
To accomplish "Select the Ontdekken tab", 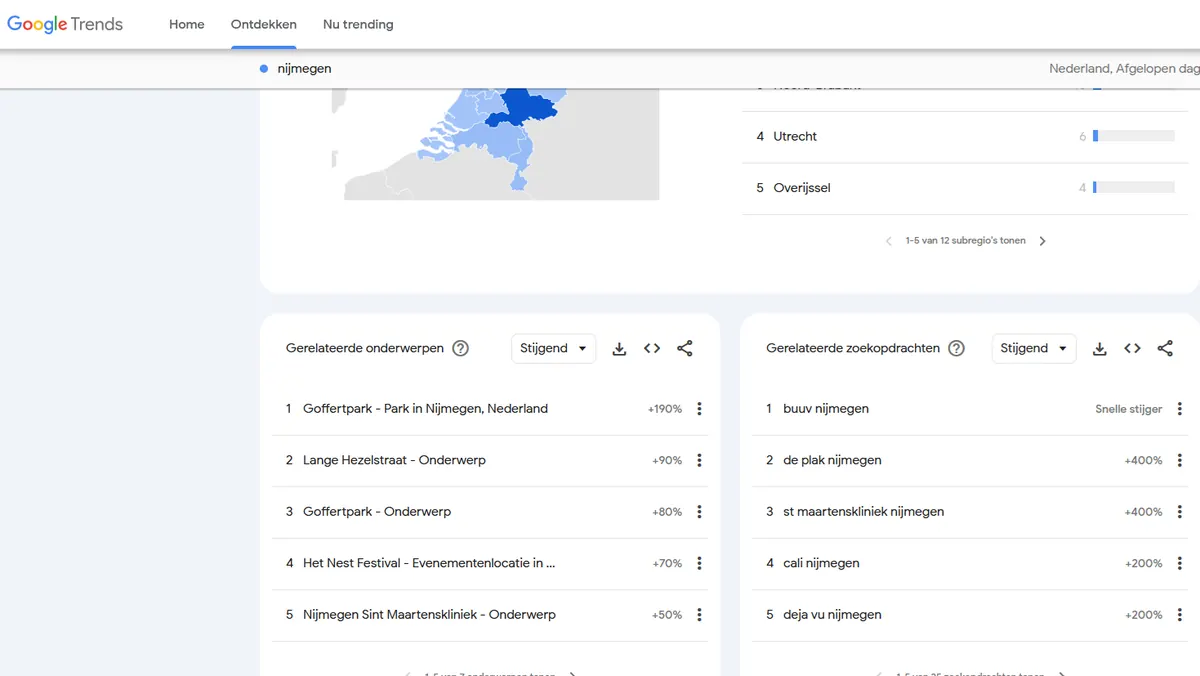I will (x=264, y=24).
